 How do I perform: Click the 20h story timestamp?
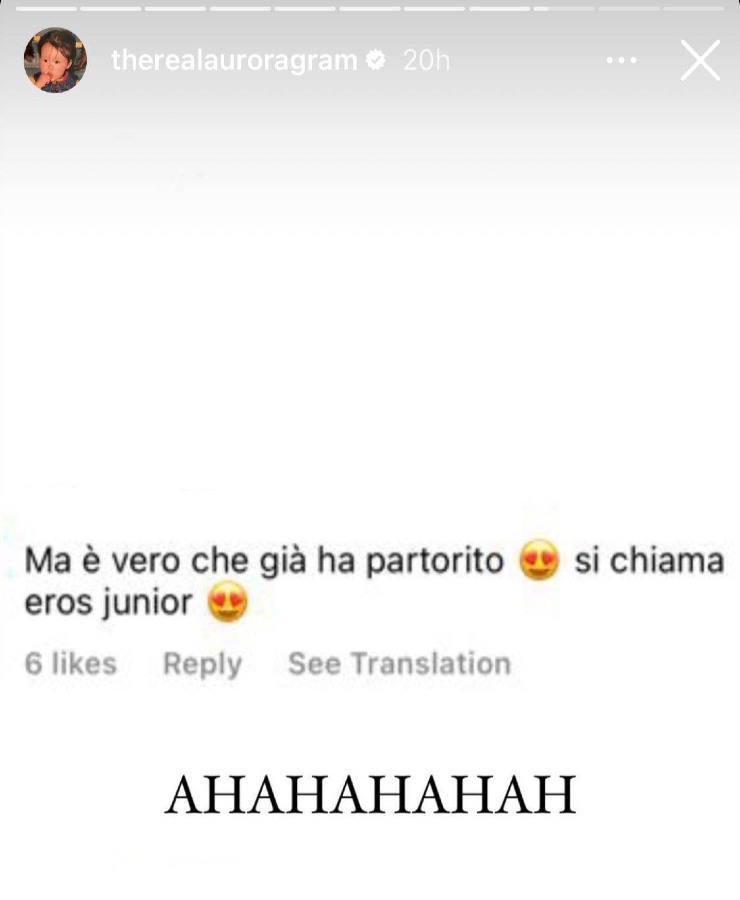click(x=427, y=60)
